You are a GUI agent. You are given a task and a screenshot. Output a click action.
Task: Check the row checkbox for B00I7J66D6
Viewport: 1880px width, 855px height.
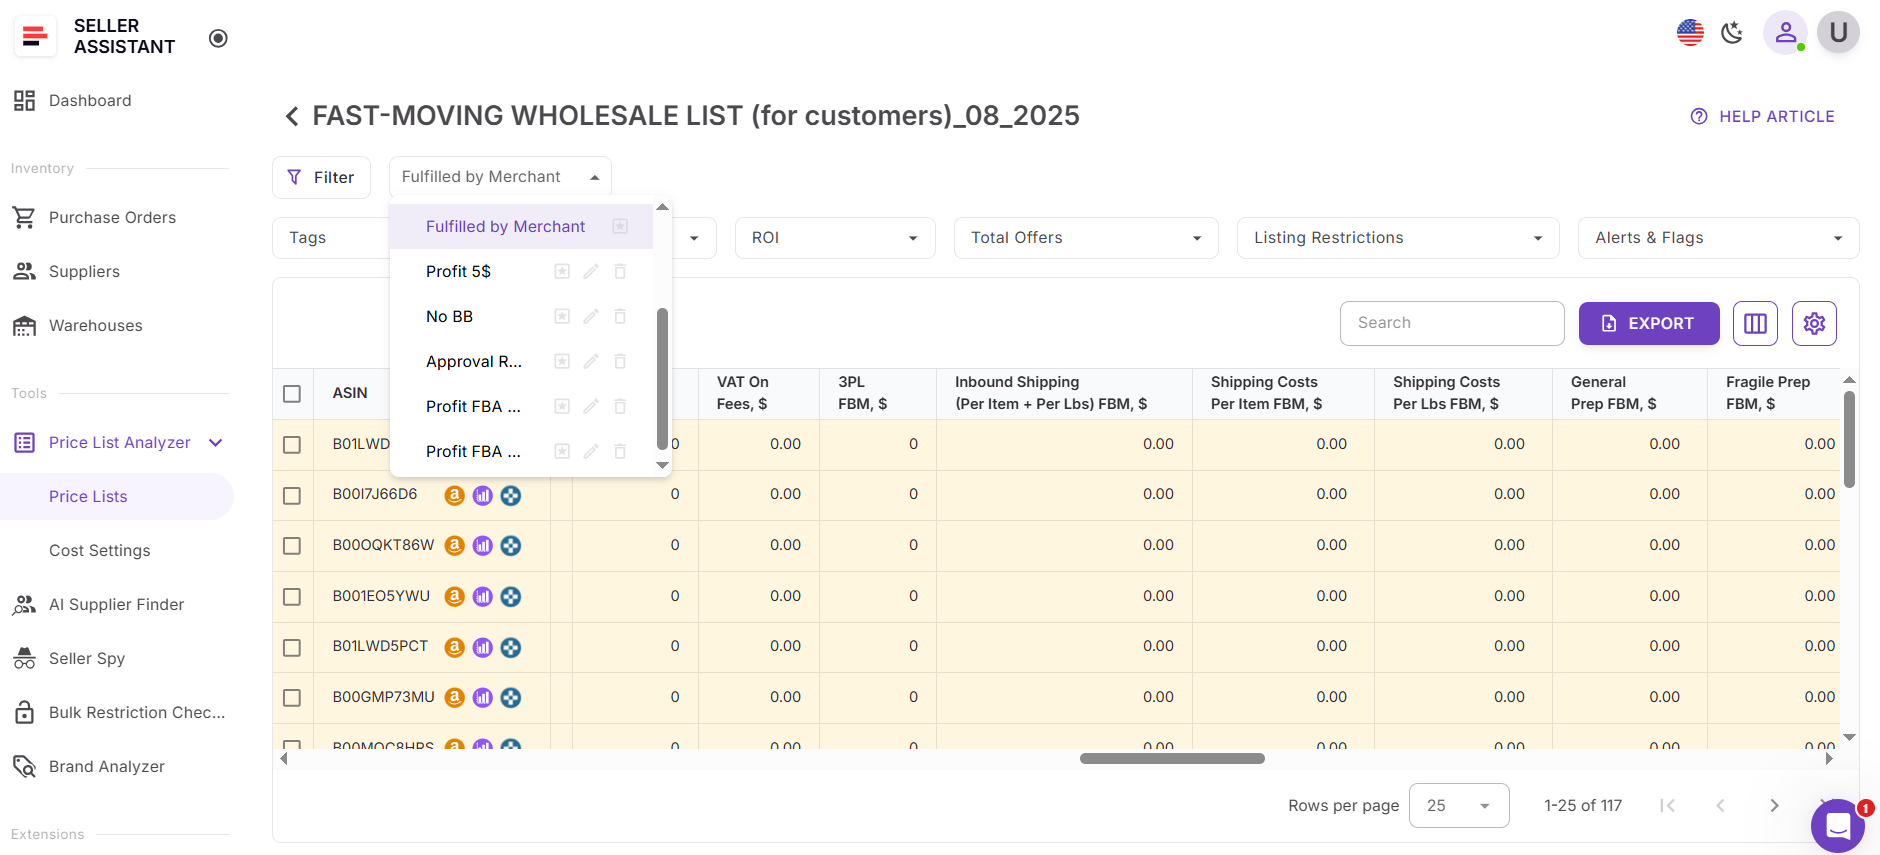pos(292,495)
